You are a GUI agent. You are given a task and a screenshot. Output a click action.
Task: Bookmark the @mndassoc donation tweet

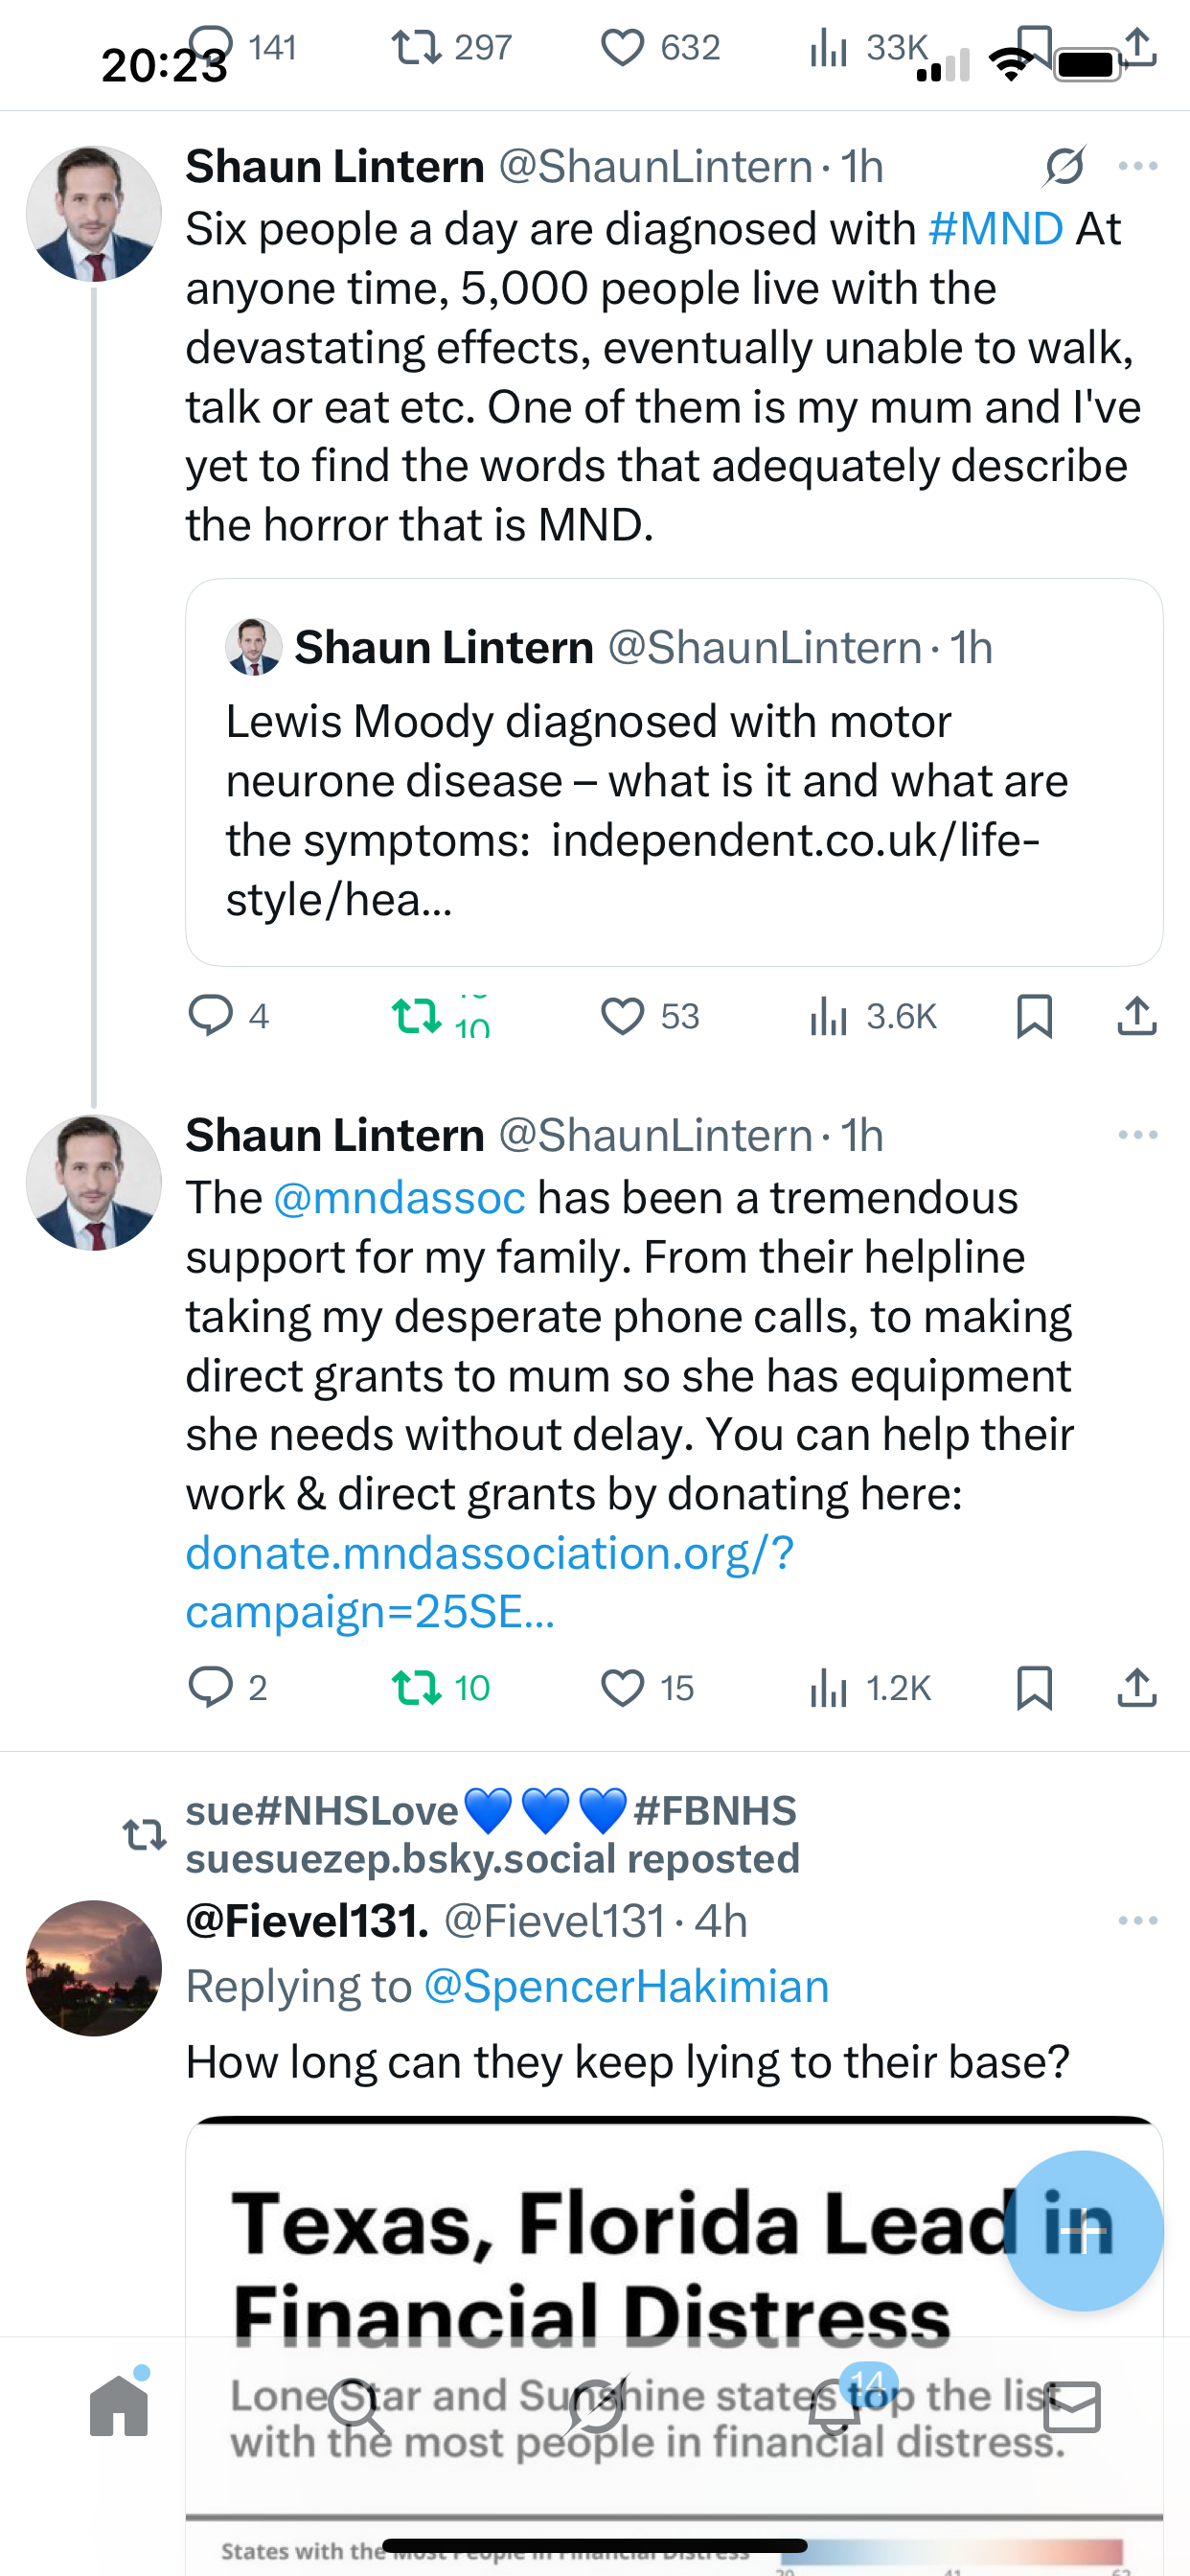coord(1034,1688)
